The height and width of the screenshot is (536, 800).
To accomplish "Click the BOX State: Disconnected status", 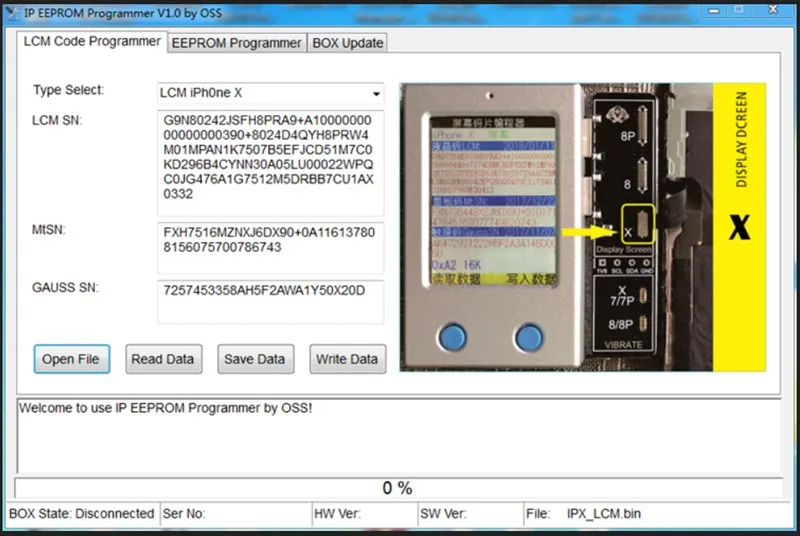I will tap(82, 514).
